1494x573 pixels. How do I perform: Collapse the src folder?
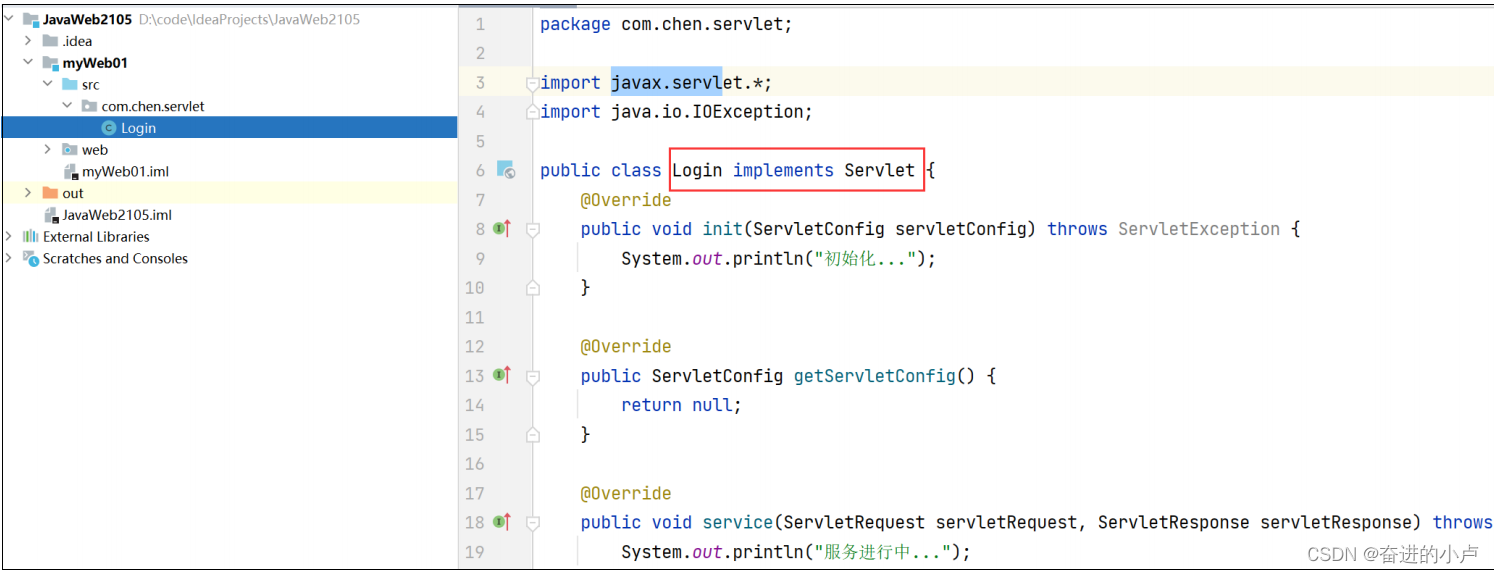(x=48, y=85)
